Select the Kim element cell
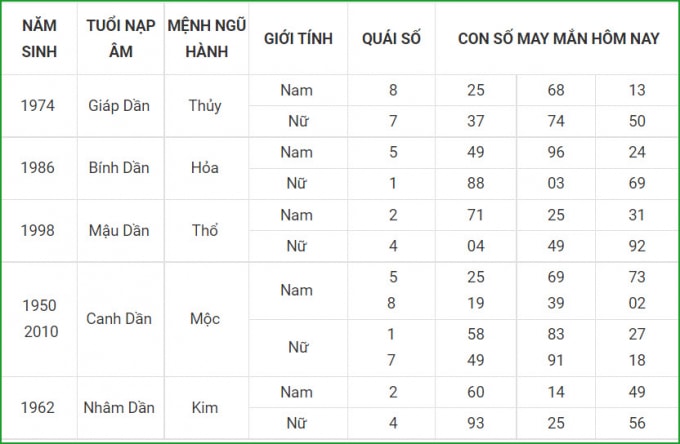The width and height of the screenshot is (680, 444). (x=205, y=408)
